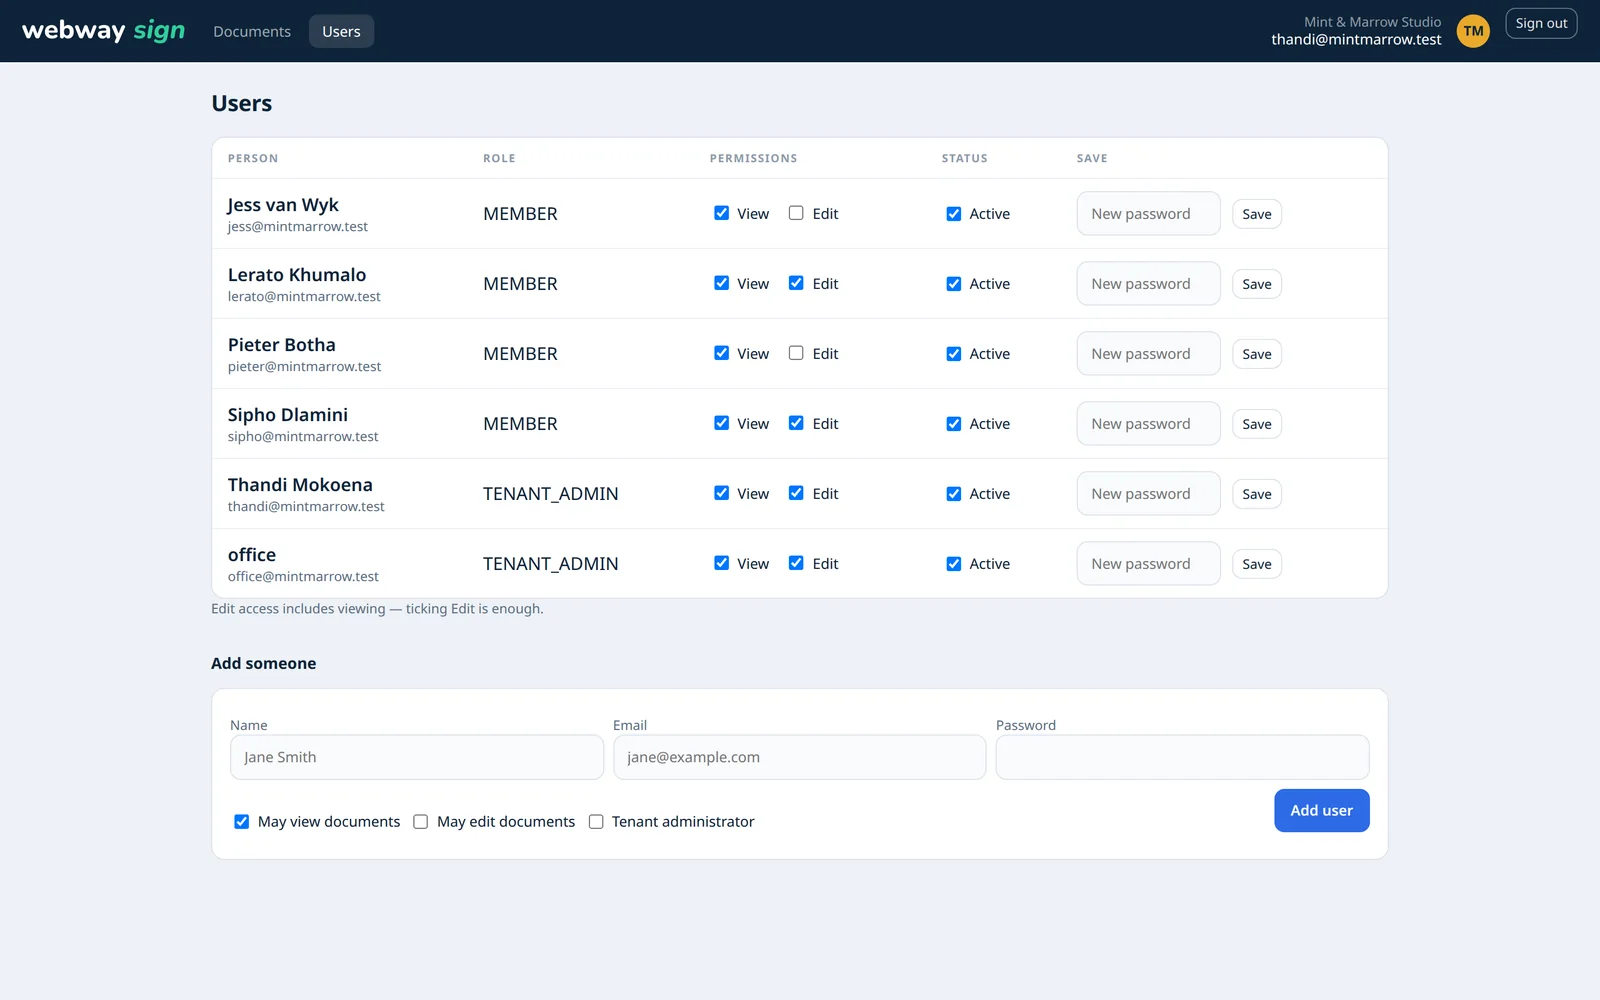Toggle Active status for Jess van Wyk
Viewport: 1600px width, 1000px height.
[954, 214]
